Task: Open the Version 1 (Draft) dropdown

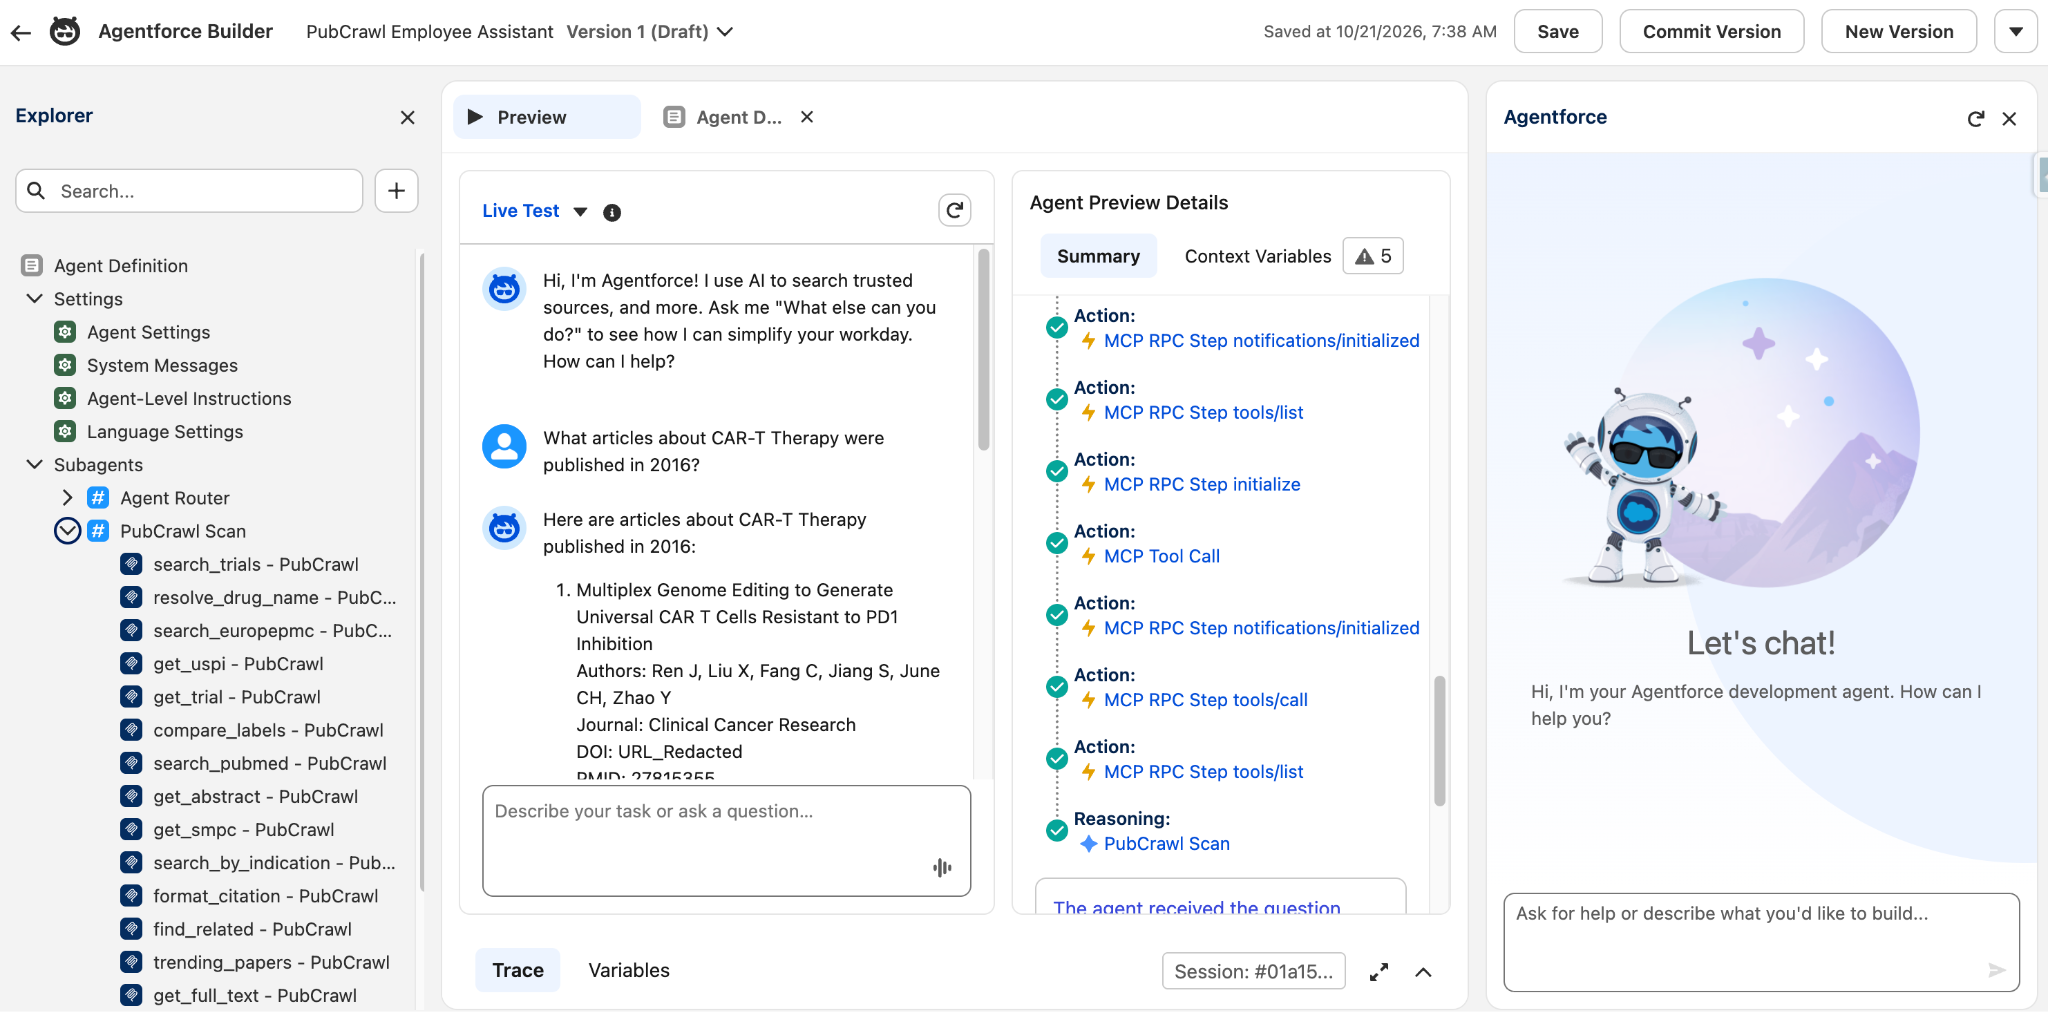Action: tap(650, 32)
